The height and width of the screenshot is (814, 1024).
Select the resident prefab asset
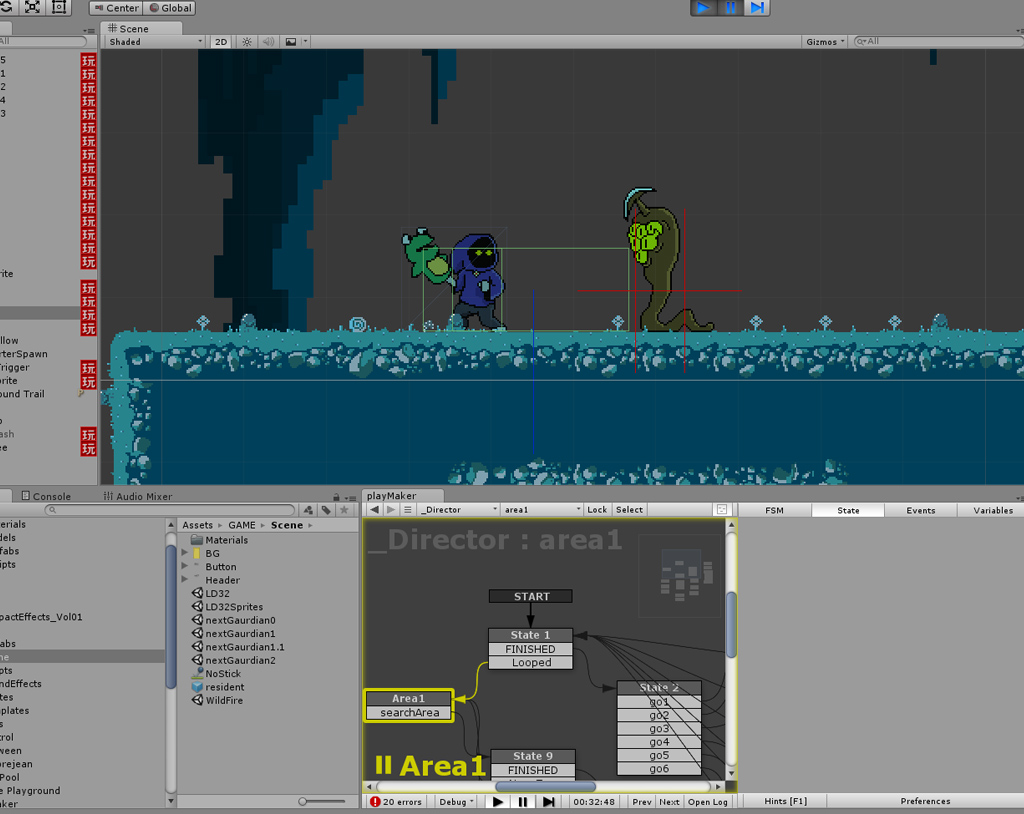218,687
